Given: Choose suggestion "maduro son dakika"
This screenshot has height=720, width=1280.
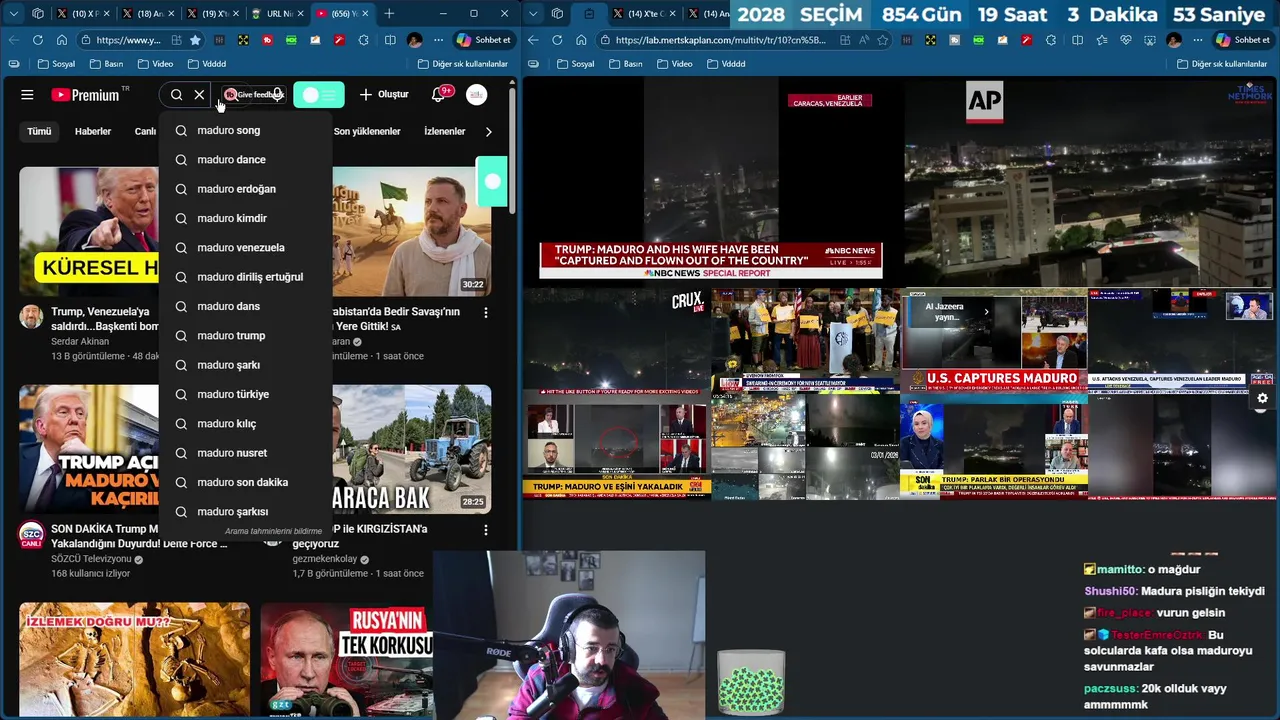Looking at the screenshot, I should [x=245, y=482].
